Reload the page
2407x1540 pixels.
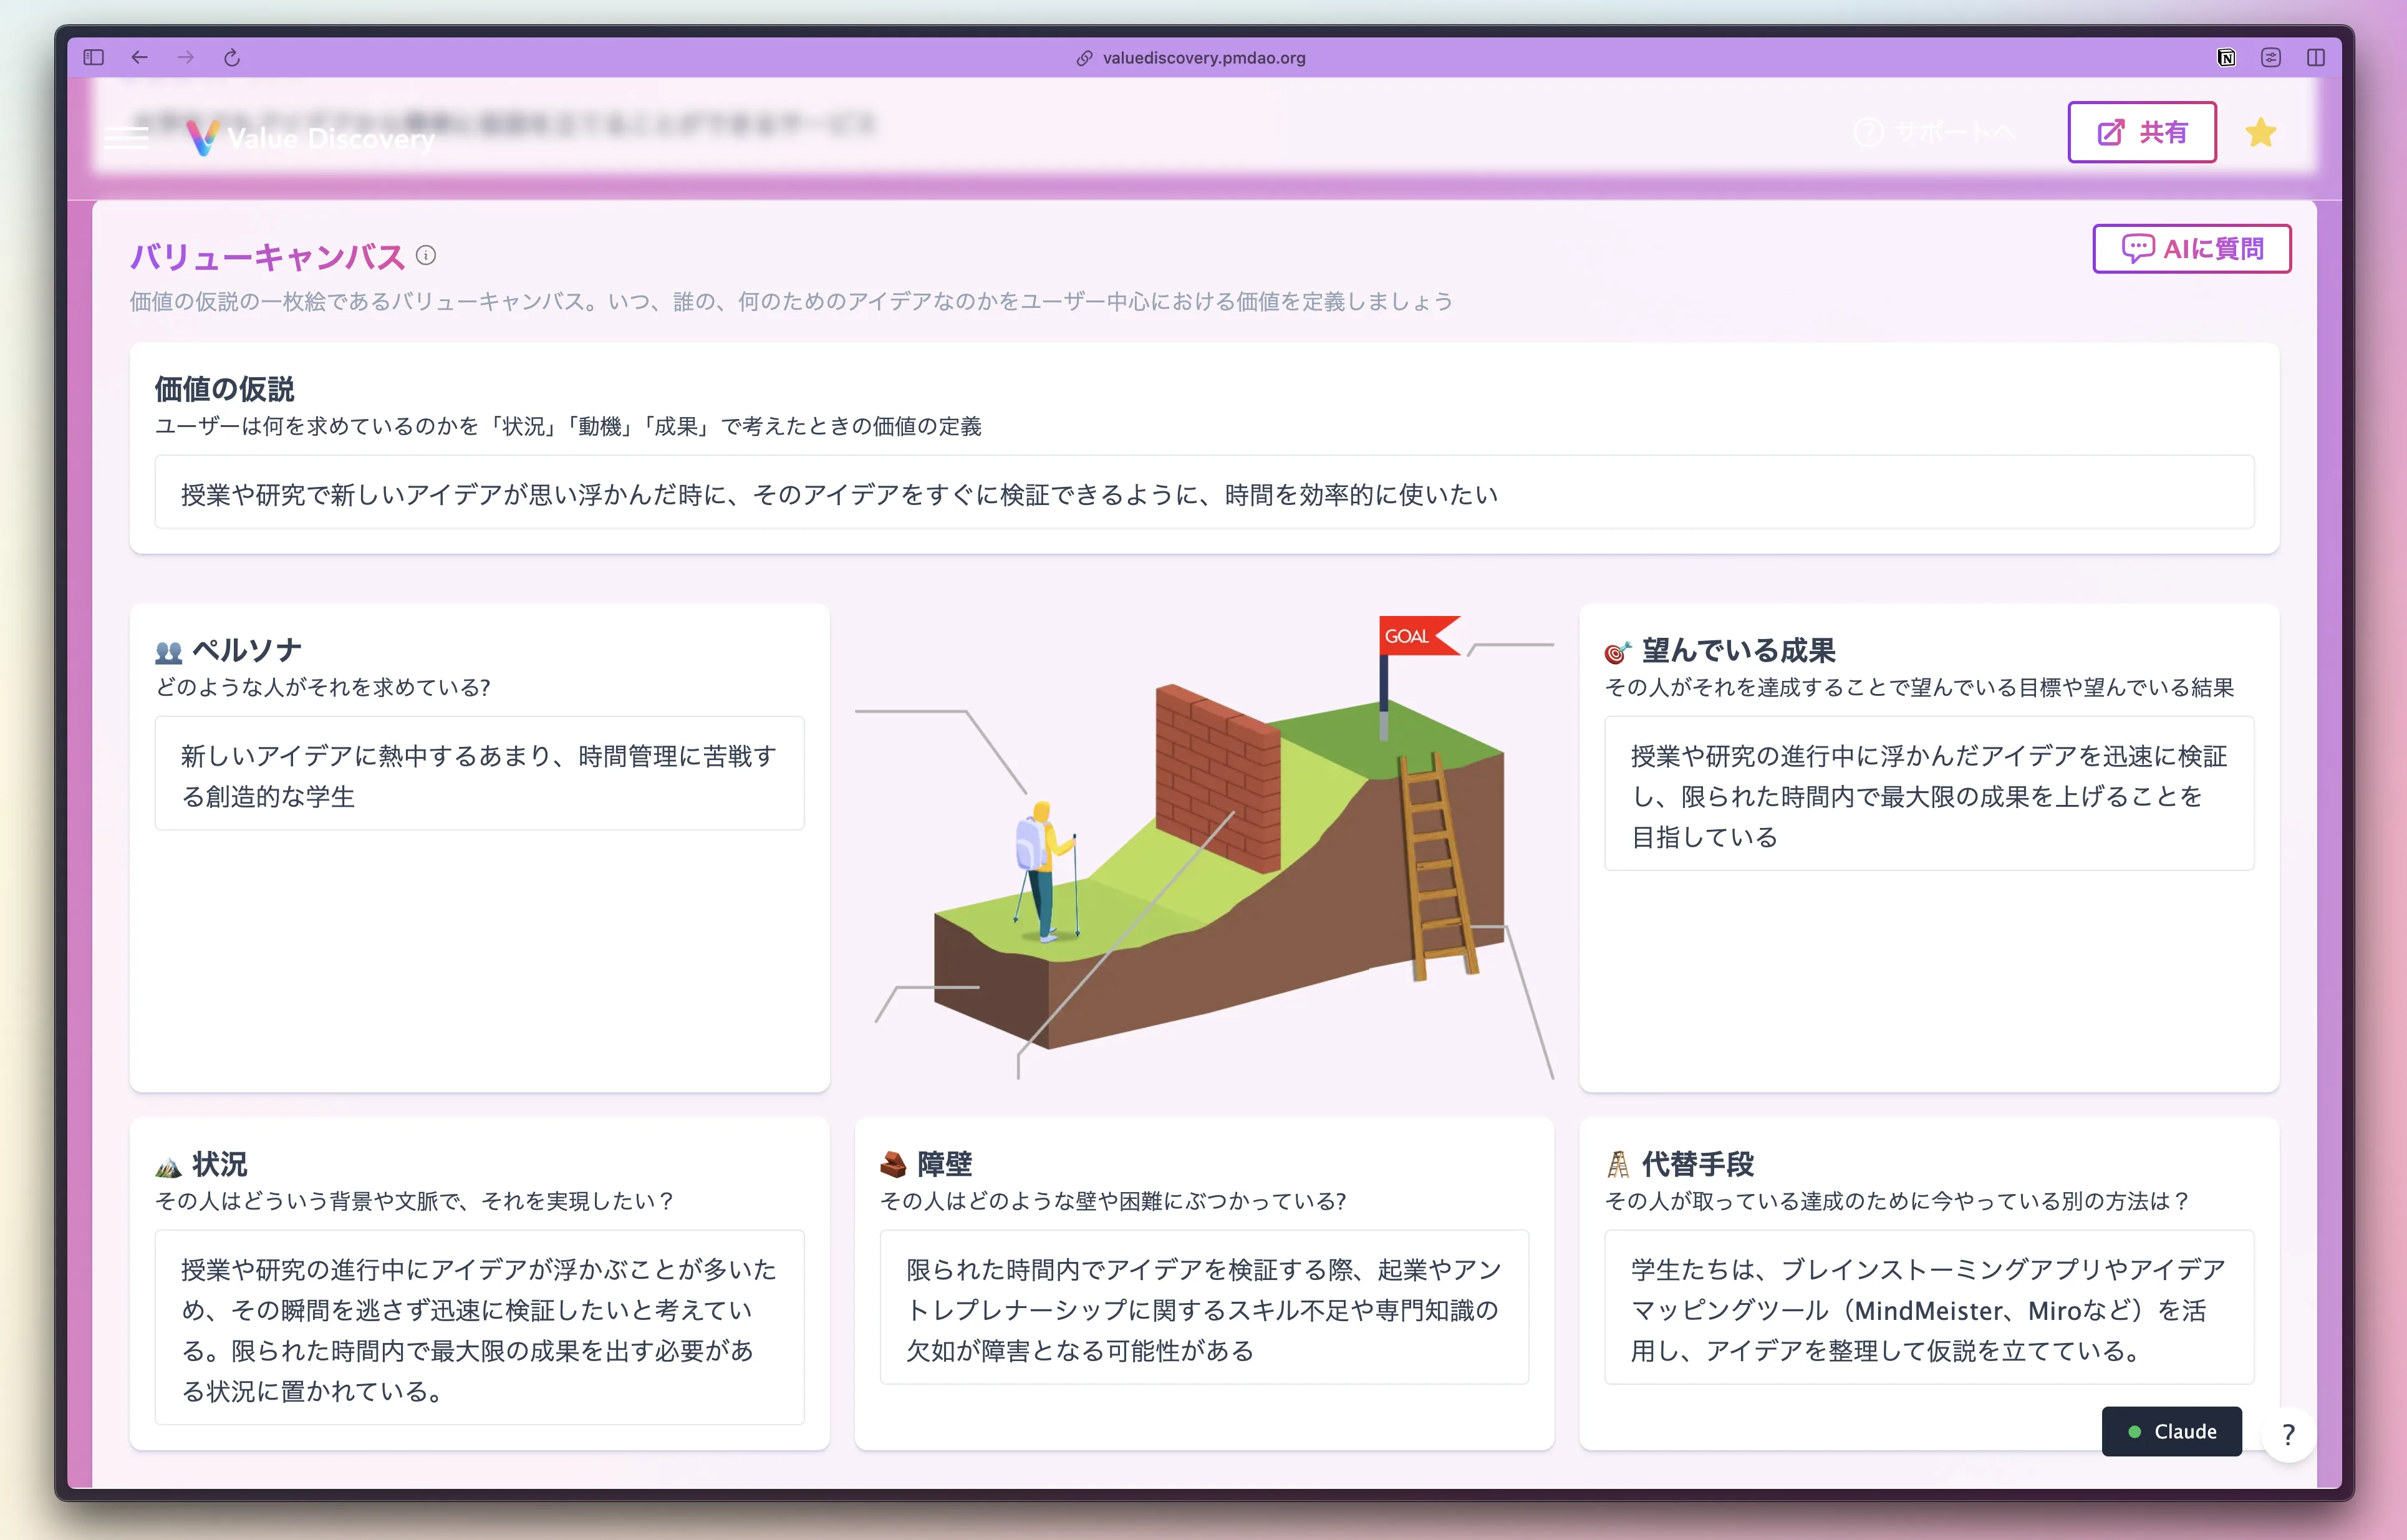(x=232, y=58)
